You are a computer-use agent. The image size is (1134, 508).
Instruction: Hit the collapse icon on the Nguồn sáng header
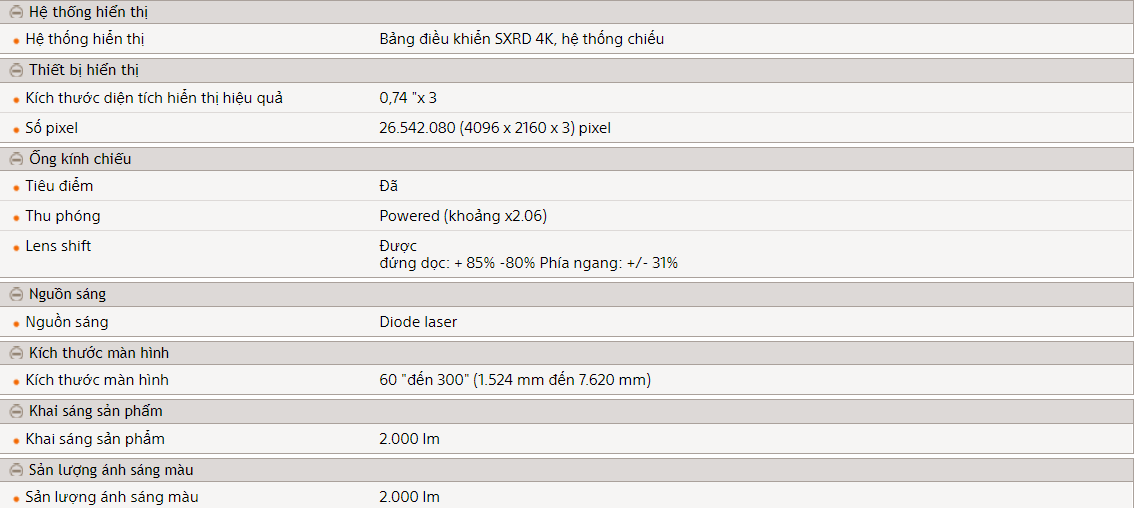click(16, 295)
